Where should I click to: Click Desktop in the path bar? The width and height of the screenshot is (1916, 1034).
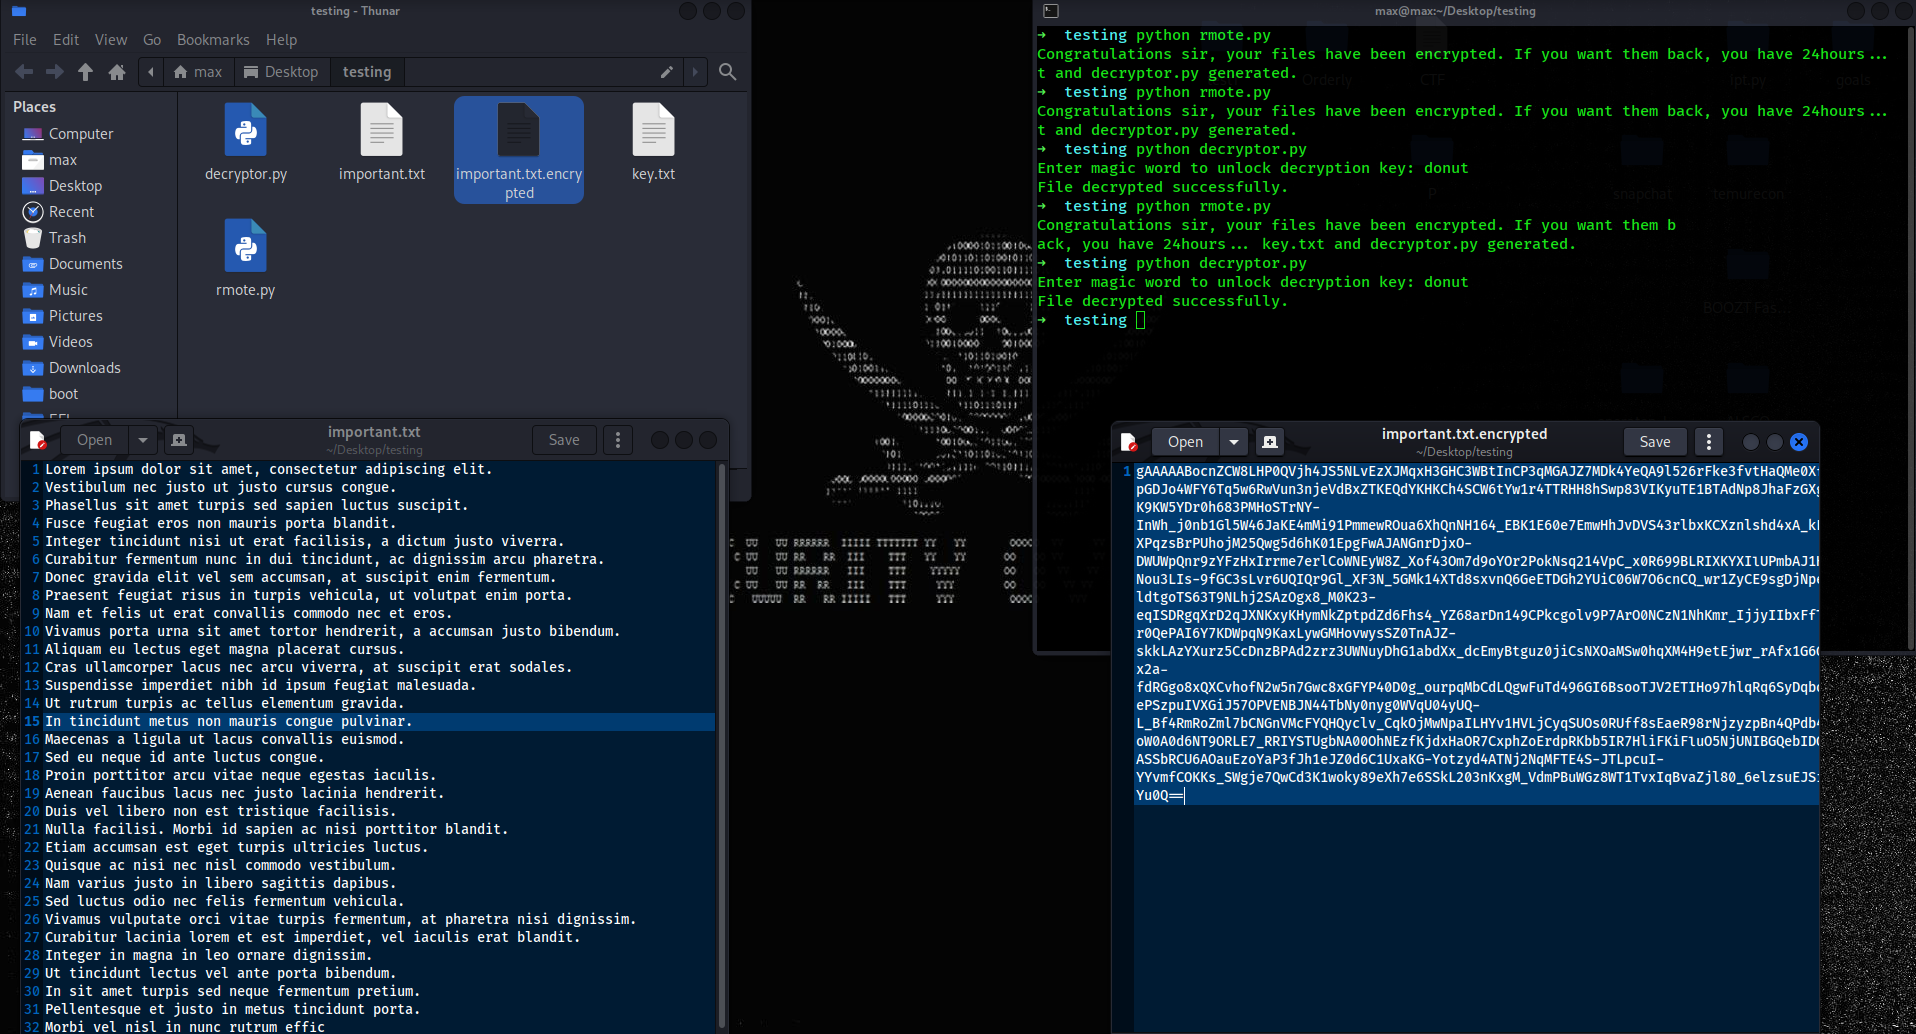coord(281,72)
